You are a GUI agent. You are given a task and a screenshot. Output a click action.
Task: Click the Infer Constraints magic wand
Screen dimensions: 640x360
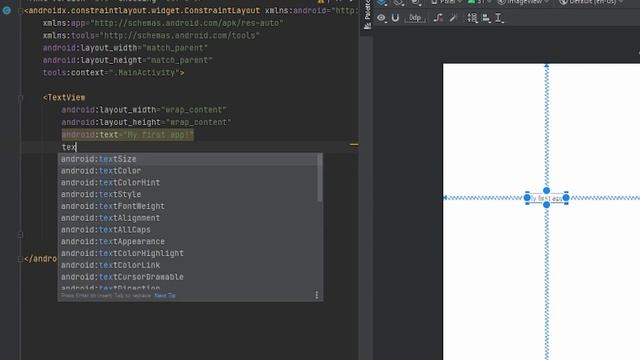453,18
